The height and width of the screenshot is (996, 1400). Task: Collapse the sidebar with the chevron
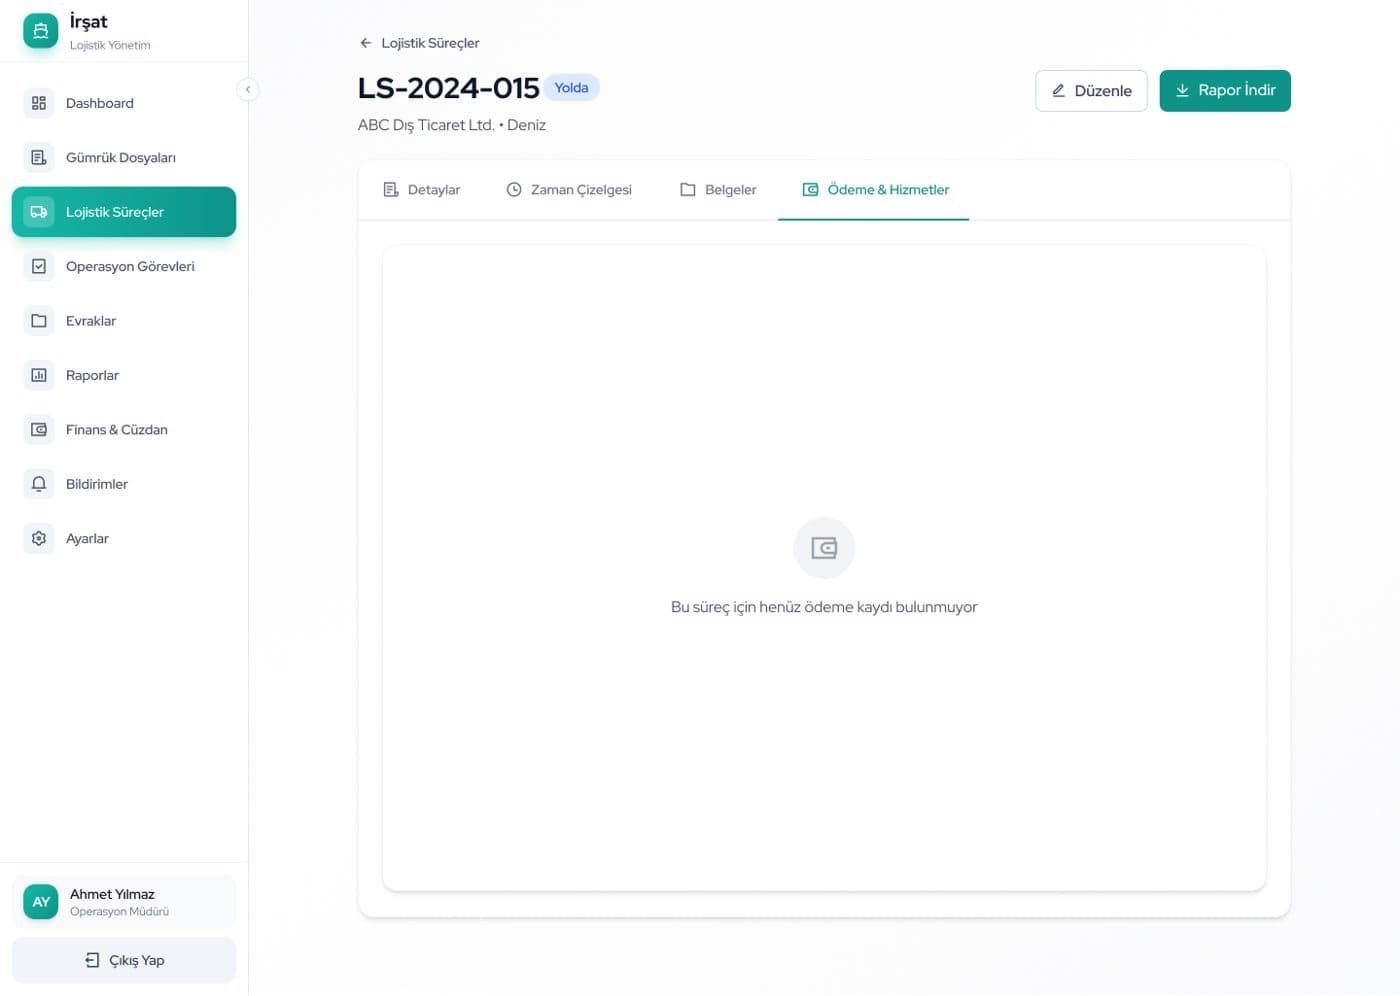(248, 89)
